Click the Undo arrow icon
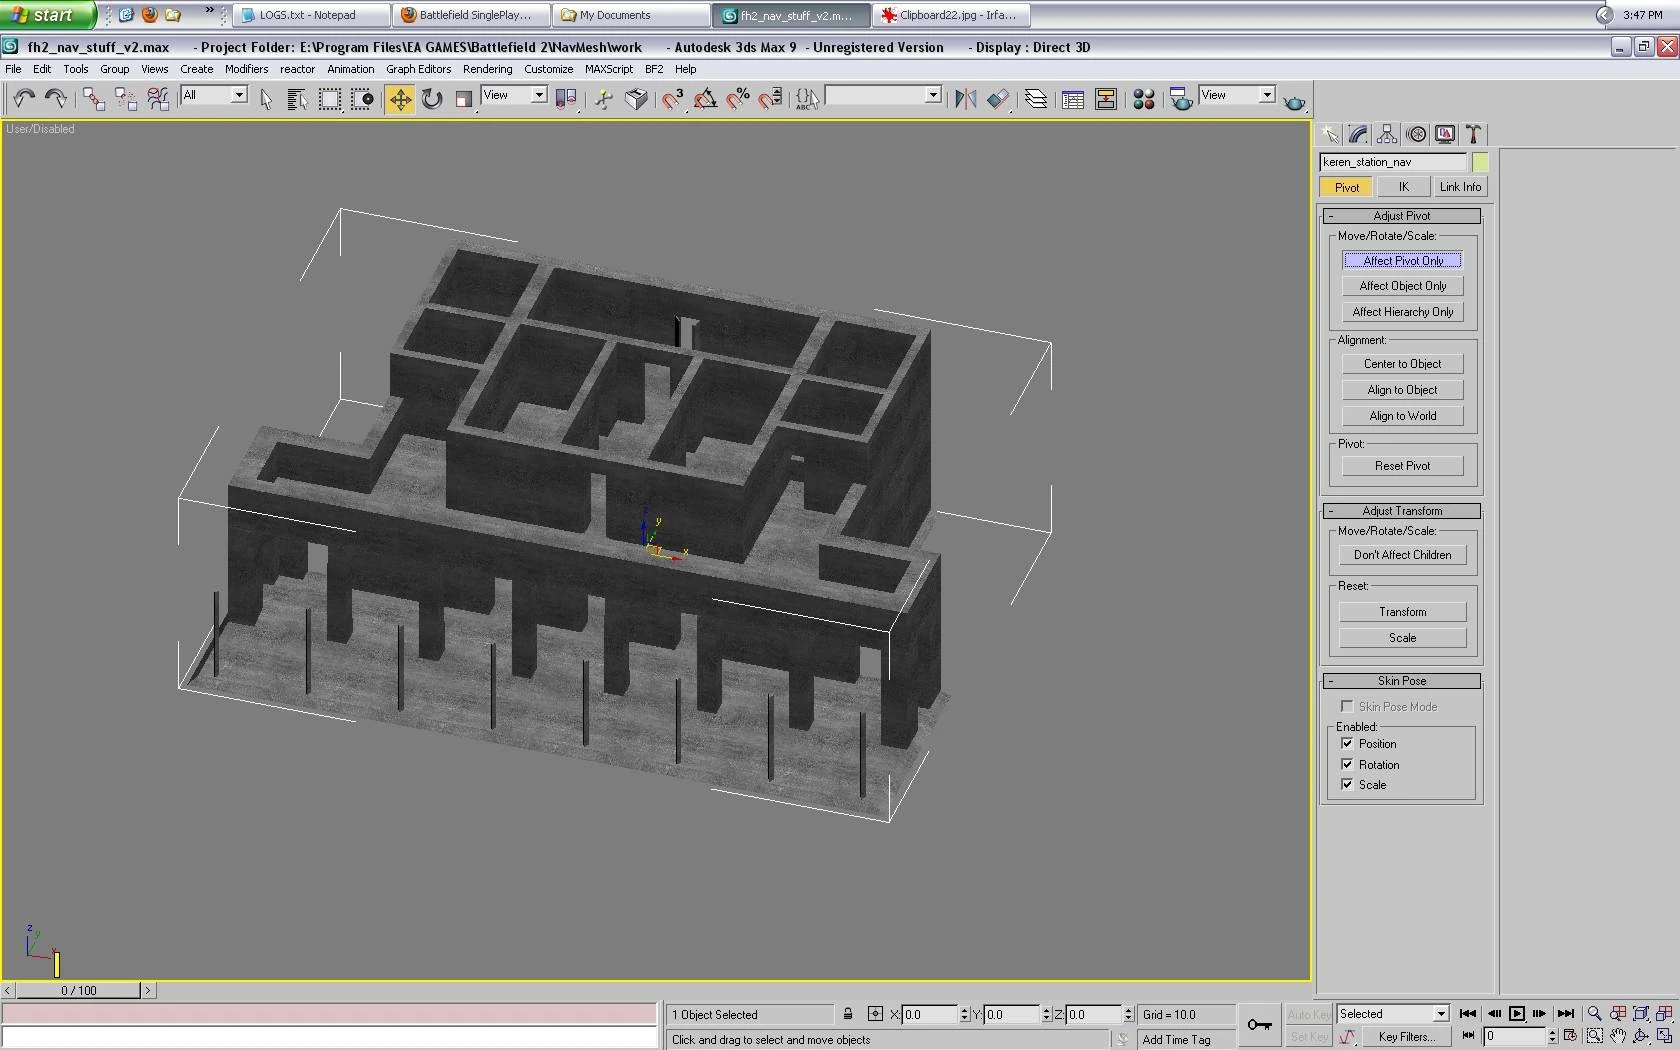Screen dimensions: 1680x1050 tap(24, 98)
